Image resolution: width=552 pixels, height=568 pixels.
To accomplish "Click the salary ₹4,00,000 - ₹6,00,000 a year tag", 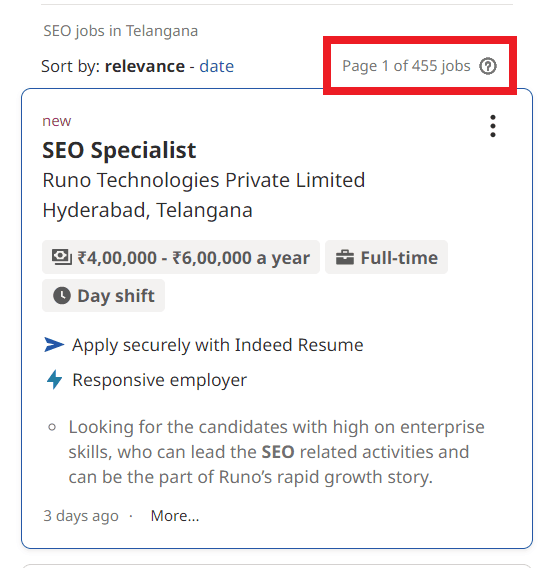I will click(x=181, y=257).
